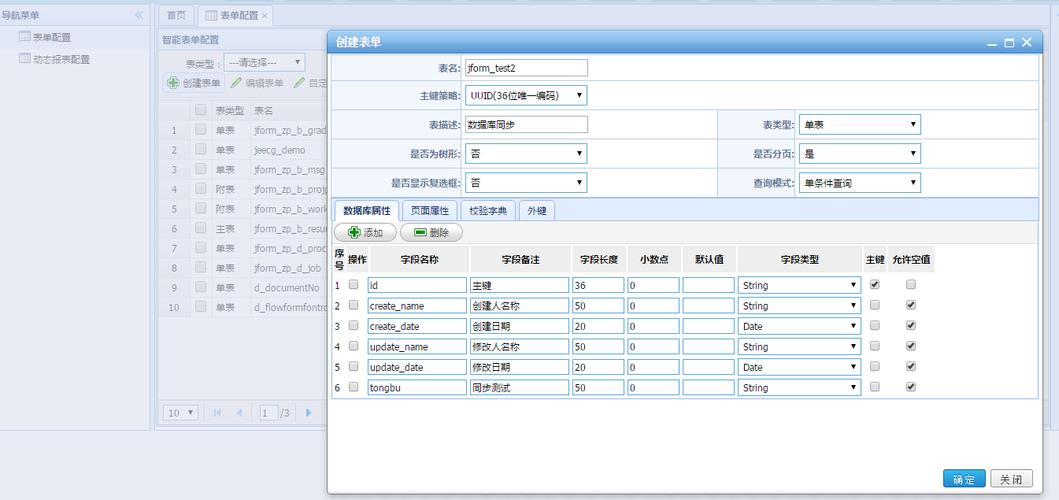Click default value input for id row

click(708, 285)
